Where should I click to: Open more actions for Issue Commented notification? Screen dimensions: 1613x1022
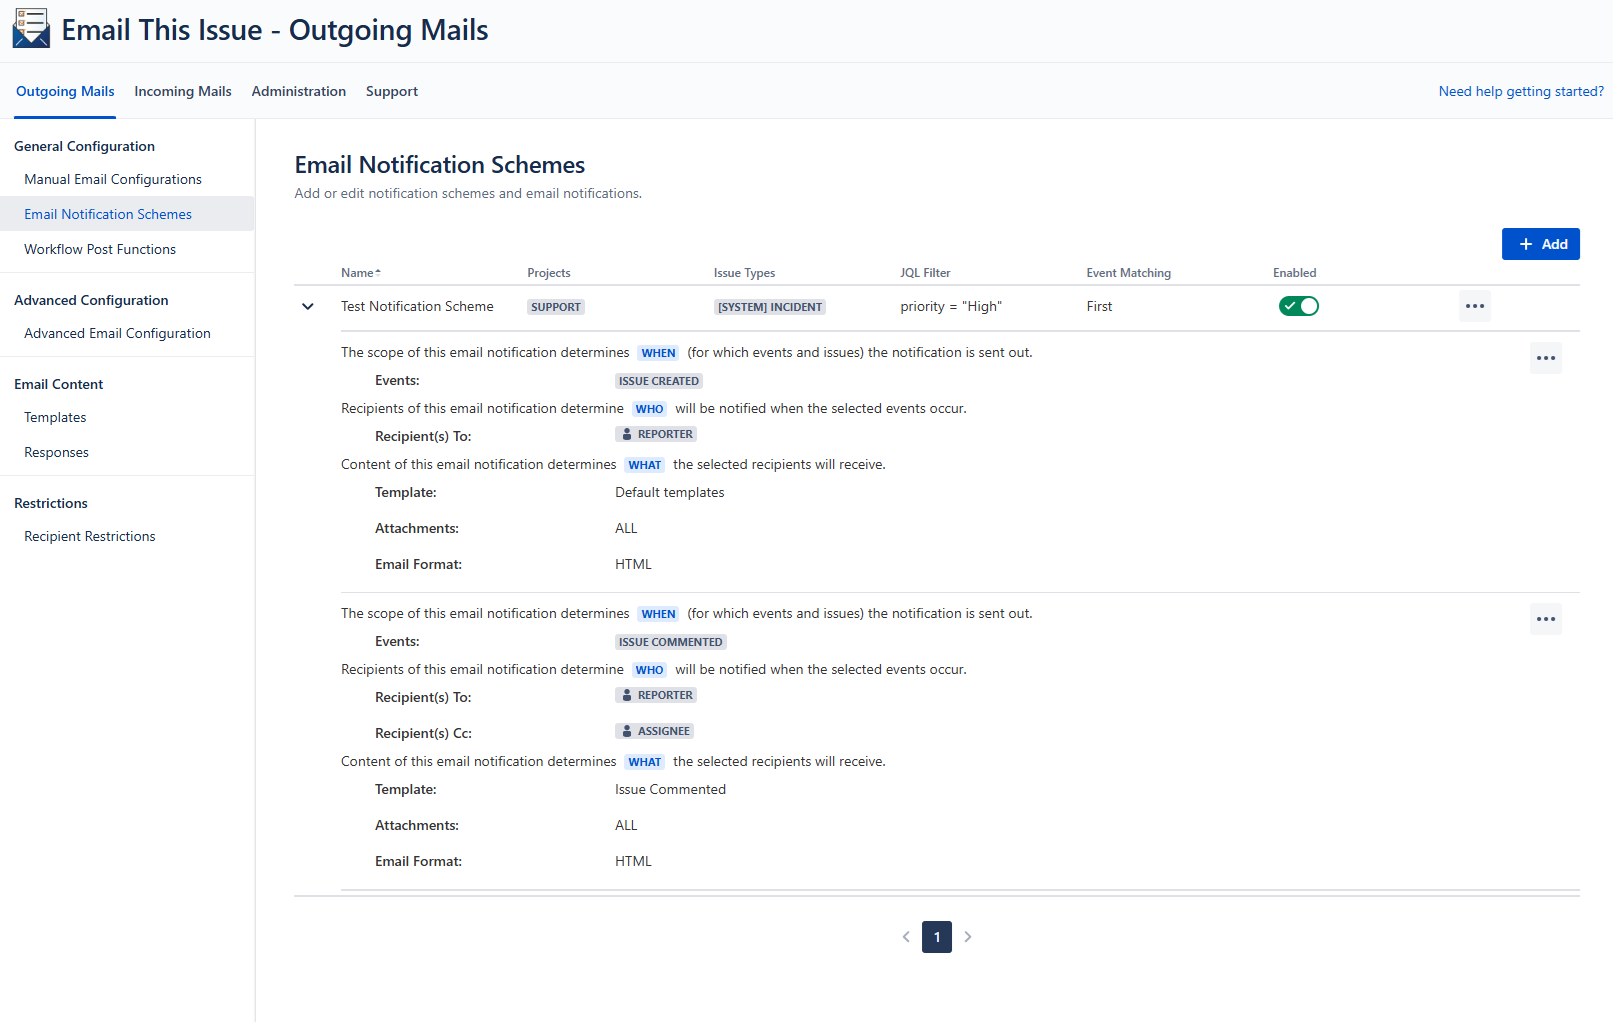pos(1545,619)
